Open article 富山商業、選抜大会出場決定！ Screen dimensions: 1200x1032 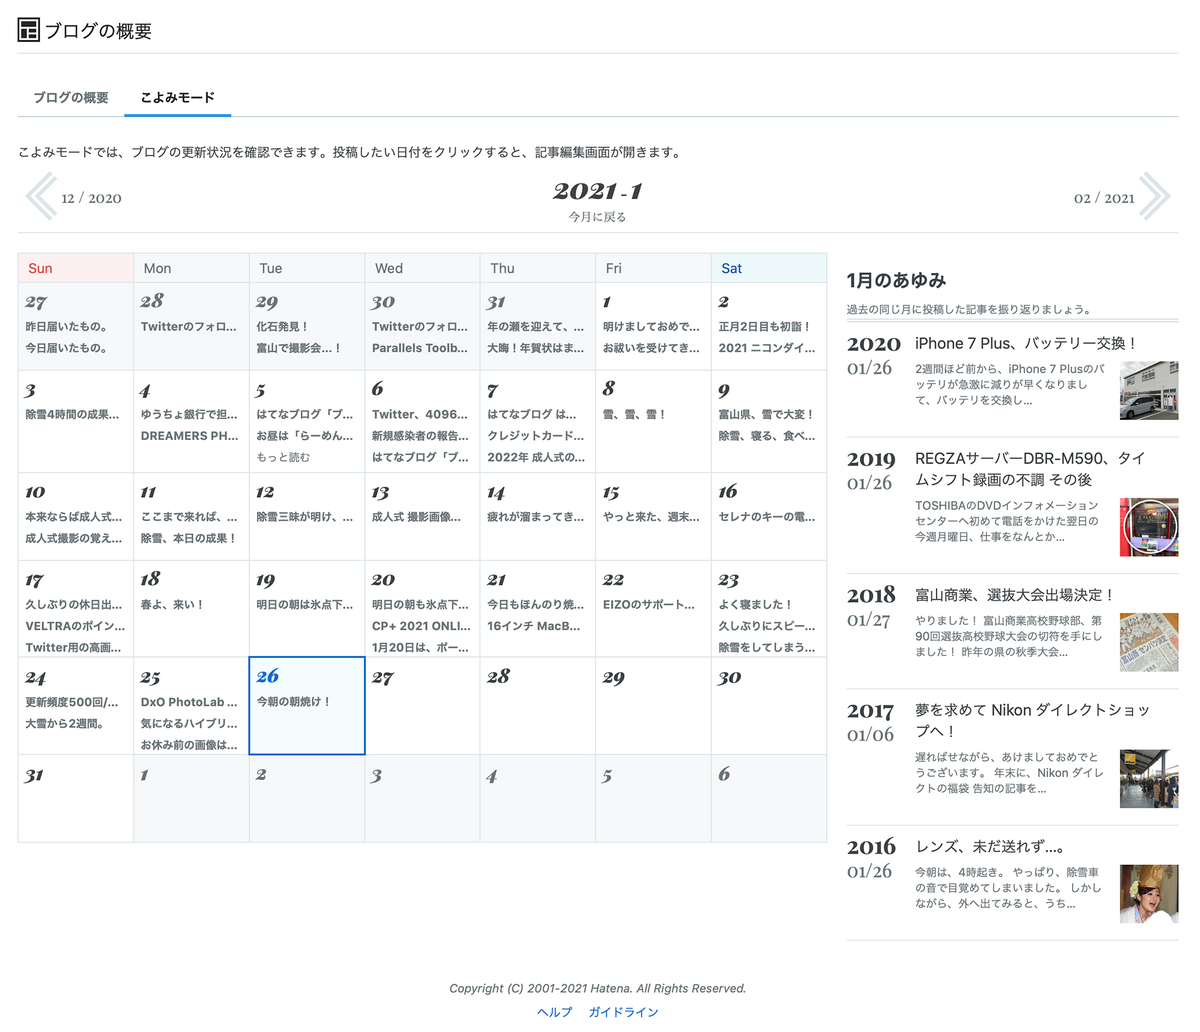point(1015,595)
